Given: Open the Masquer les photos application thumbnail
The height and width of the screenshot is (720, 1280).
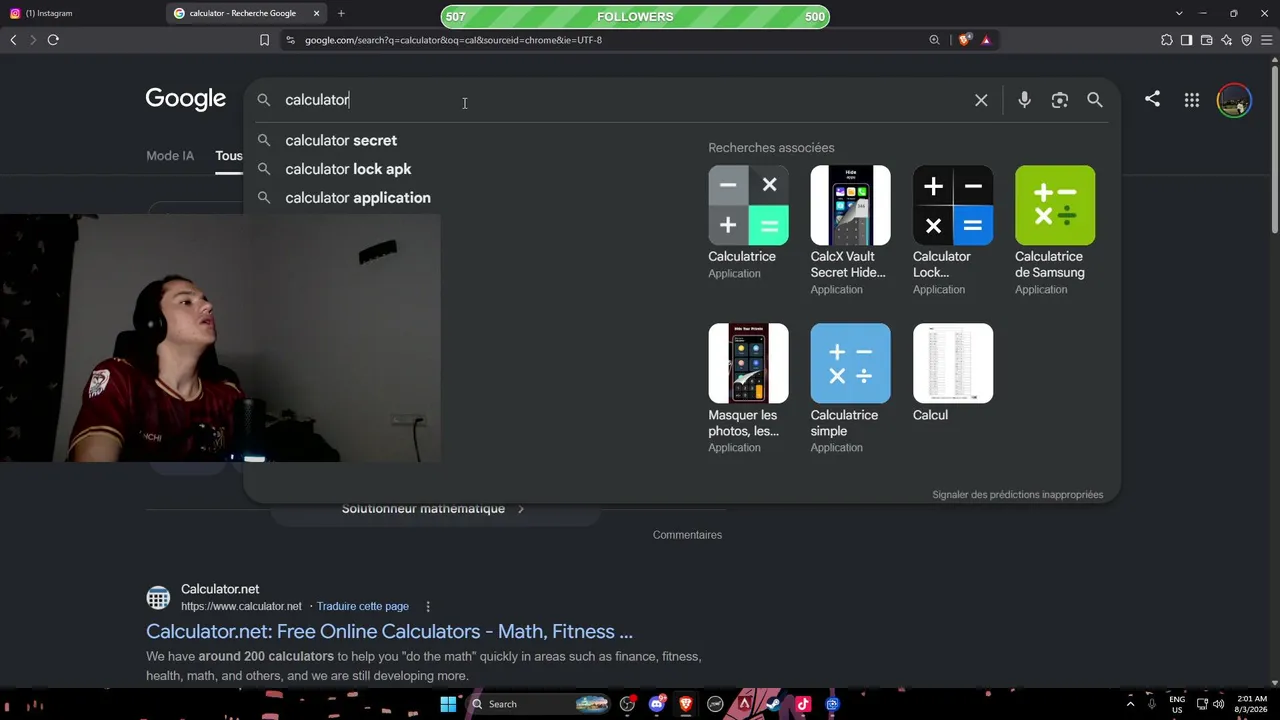Looking at the screenshot, I should click(x=748, y=363).
